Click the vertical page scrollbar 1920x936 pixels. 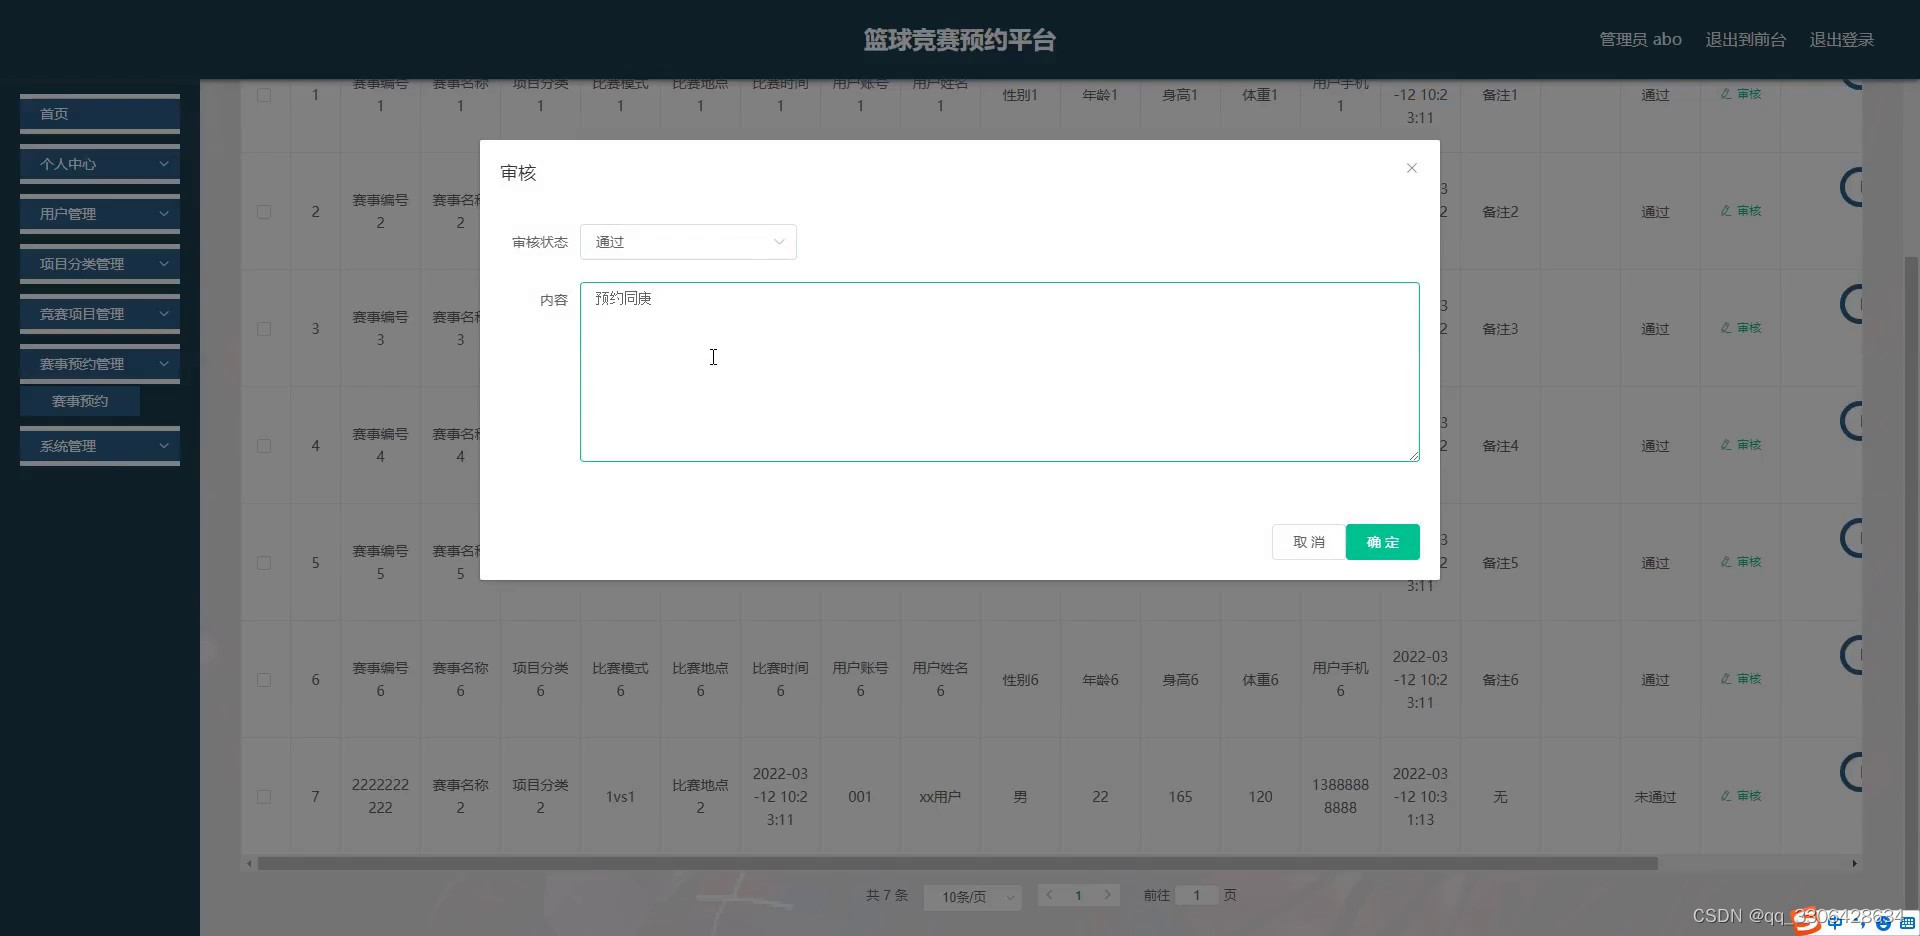[x=1911, y=580]
